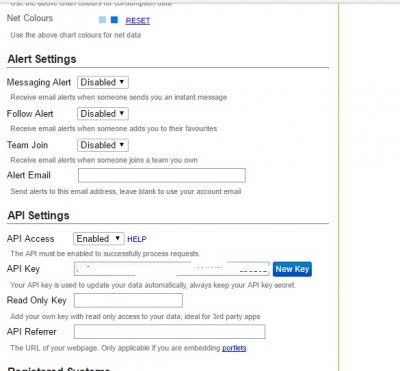
Task: Click the Follow Alert label
Action: [30, 114]
